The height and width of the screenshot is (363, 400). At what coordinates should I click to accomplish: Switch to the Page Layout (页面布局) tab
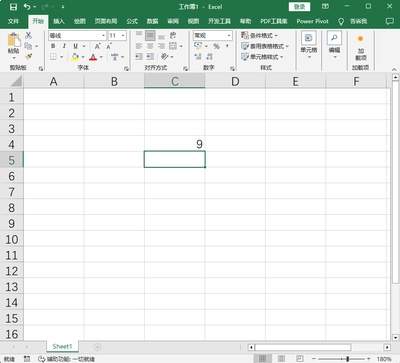pyautogui.click(x=106, y=21)
